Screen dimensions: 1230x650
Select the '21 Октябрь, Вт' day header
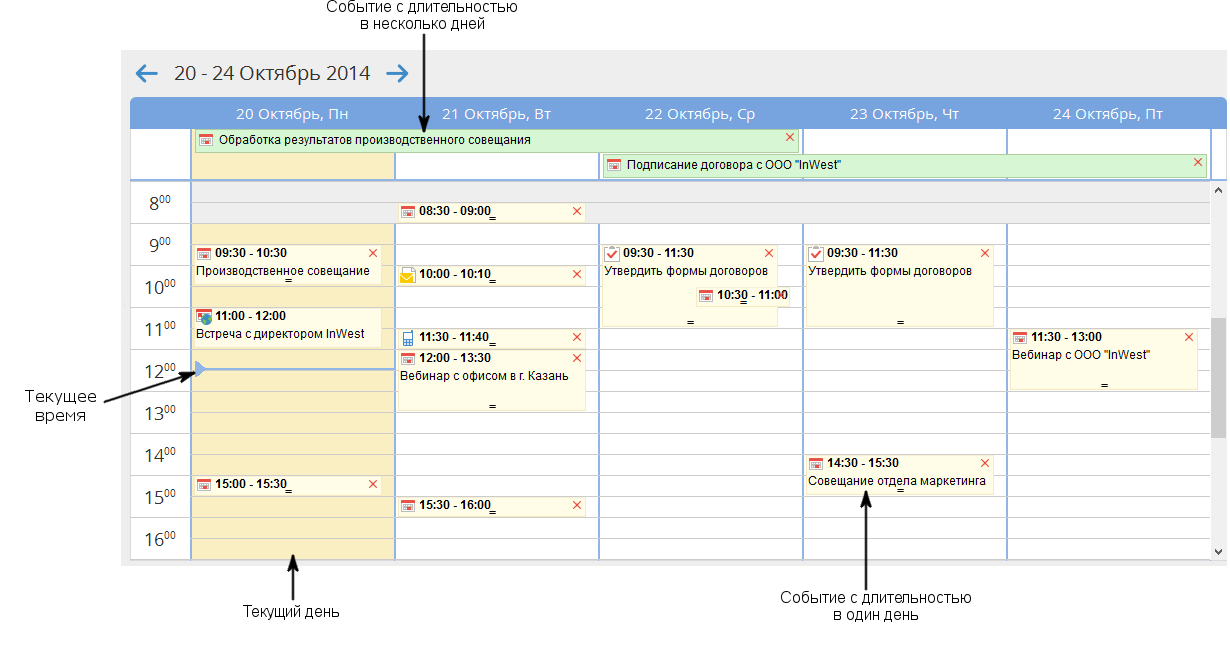(497, 114)
